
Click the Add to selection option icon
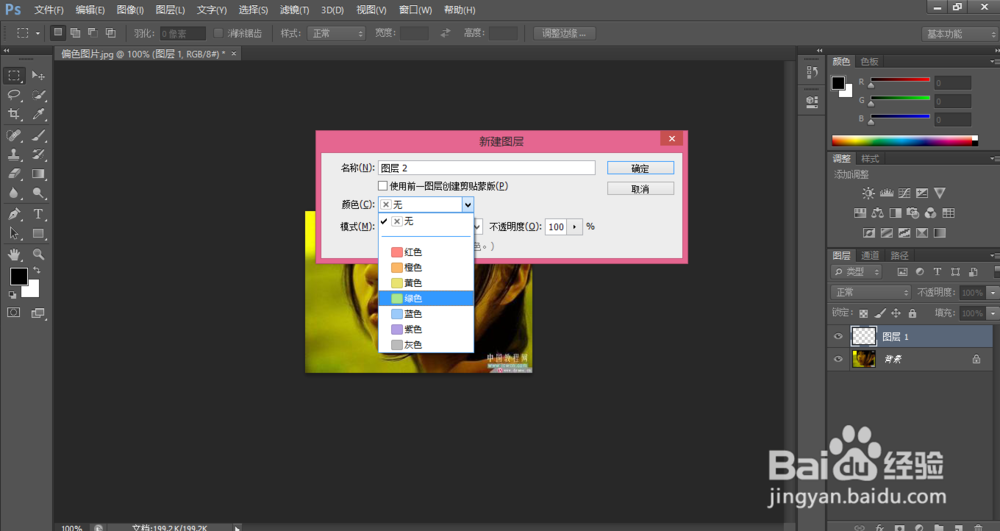pyautogui.click(x=75, y=33)
